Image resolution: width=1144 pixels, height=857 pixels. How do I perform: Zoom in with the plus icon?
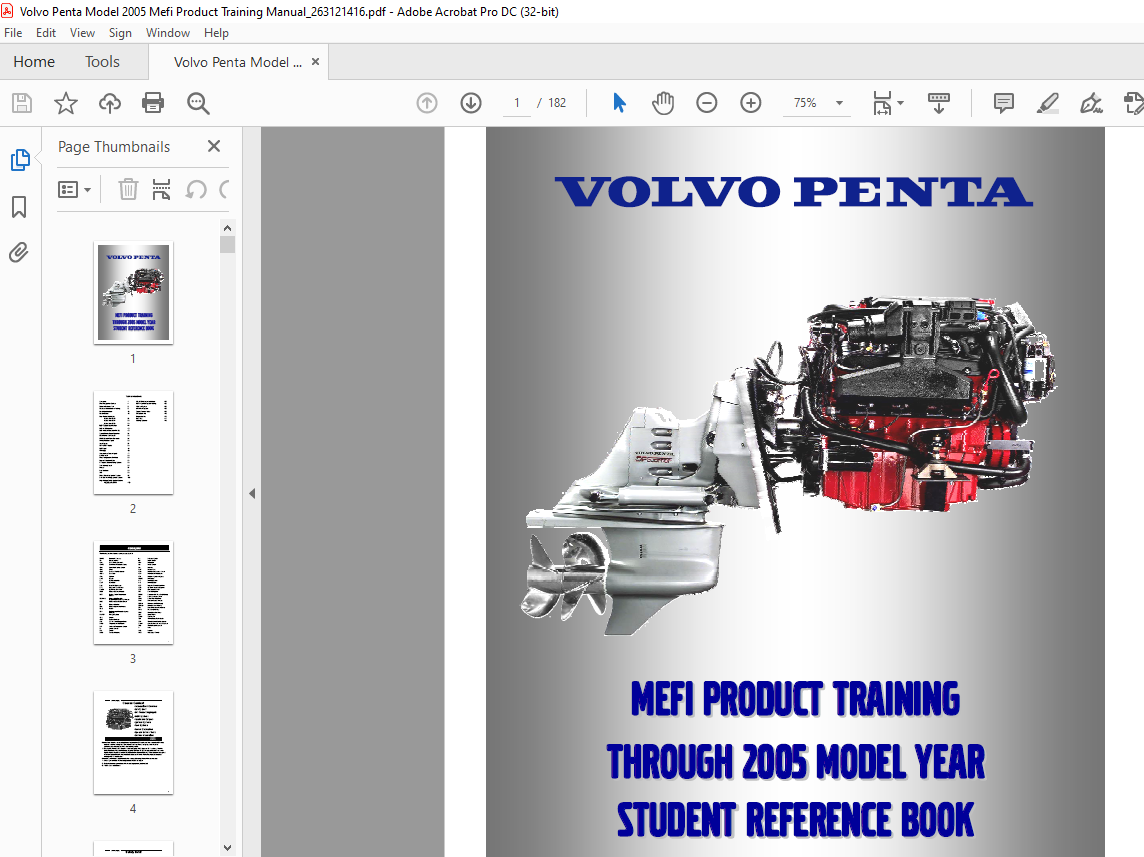coord(751,103)
